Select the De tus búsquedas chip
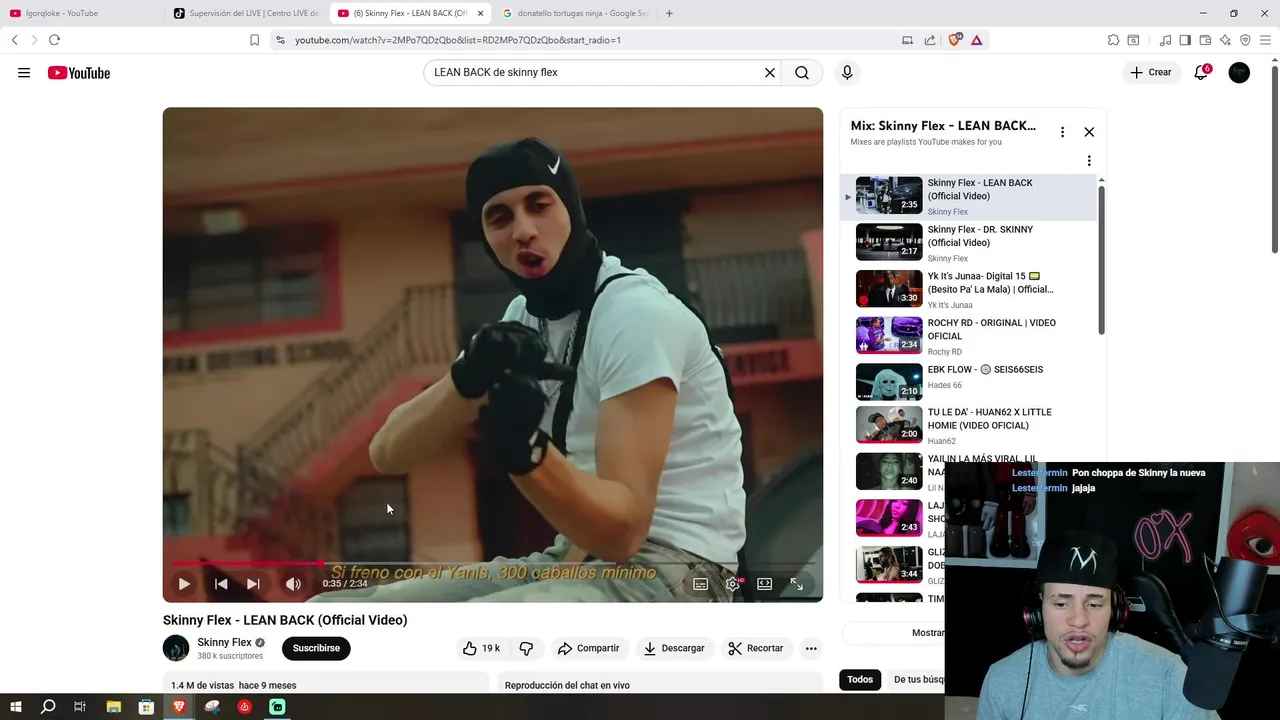The height and width of the screenshot is (720, 1280). click(918, 679)
